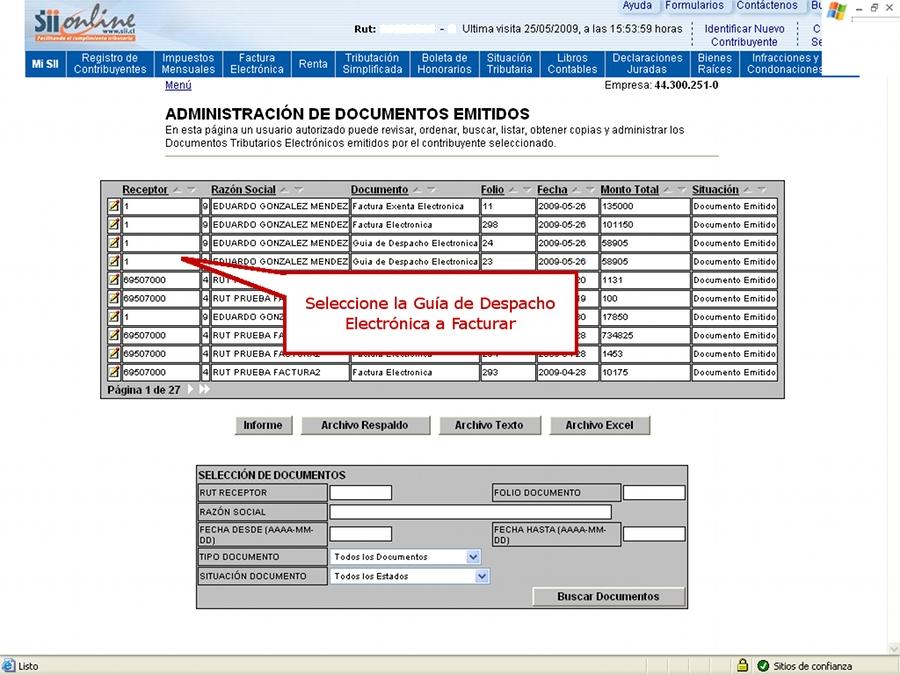
Task: Go to next page using single arrow
Action: pos(191,389)
